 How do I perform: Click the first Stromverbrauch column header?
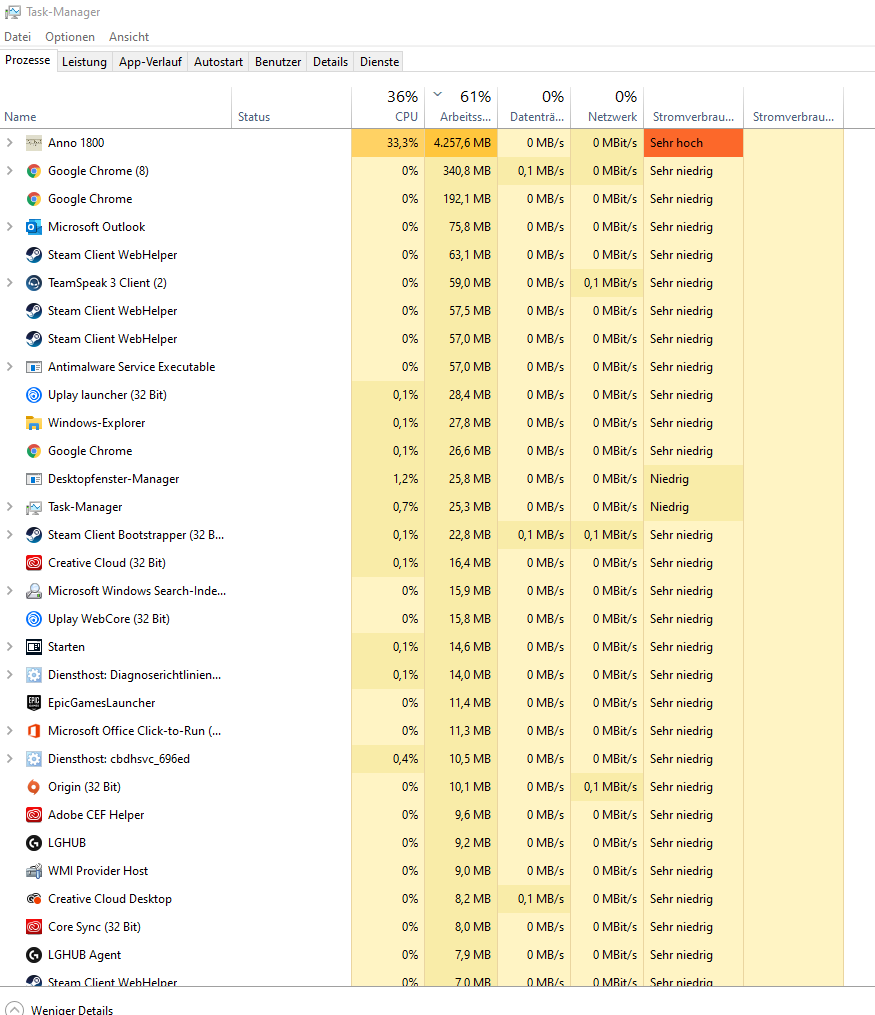[x=693, y=107]
